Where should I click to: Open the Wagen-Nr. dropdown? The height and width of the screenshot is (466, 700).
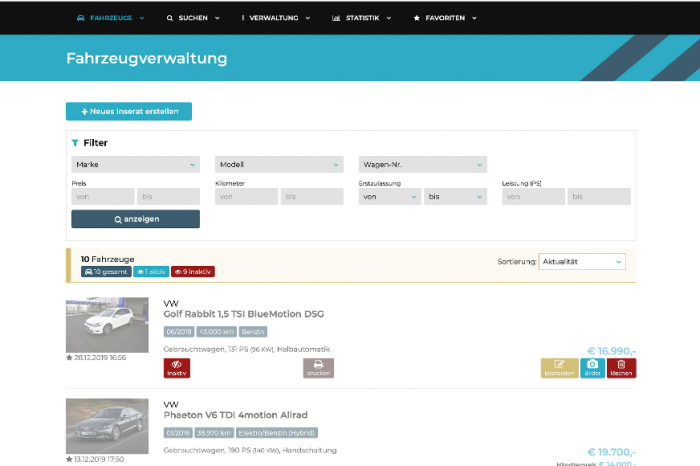(422, 164)
